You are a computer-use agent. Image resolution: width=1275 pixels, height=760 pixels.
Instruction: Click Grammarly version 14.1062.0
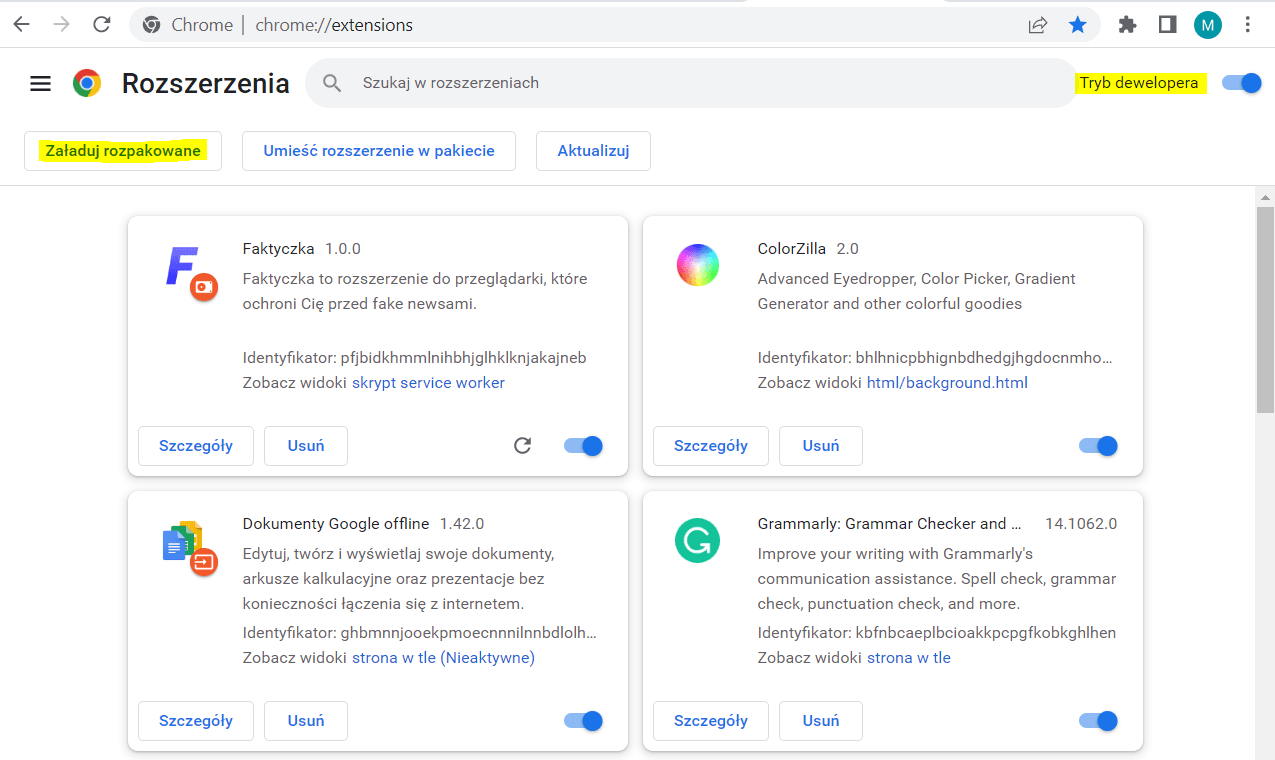coord(1081,524)
